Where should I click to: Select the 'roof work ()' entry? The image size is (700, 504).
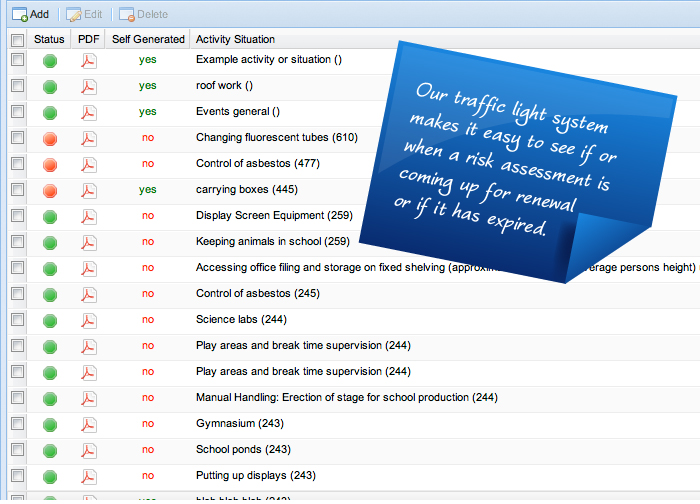pyautogui.click(x=224, y=85)
